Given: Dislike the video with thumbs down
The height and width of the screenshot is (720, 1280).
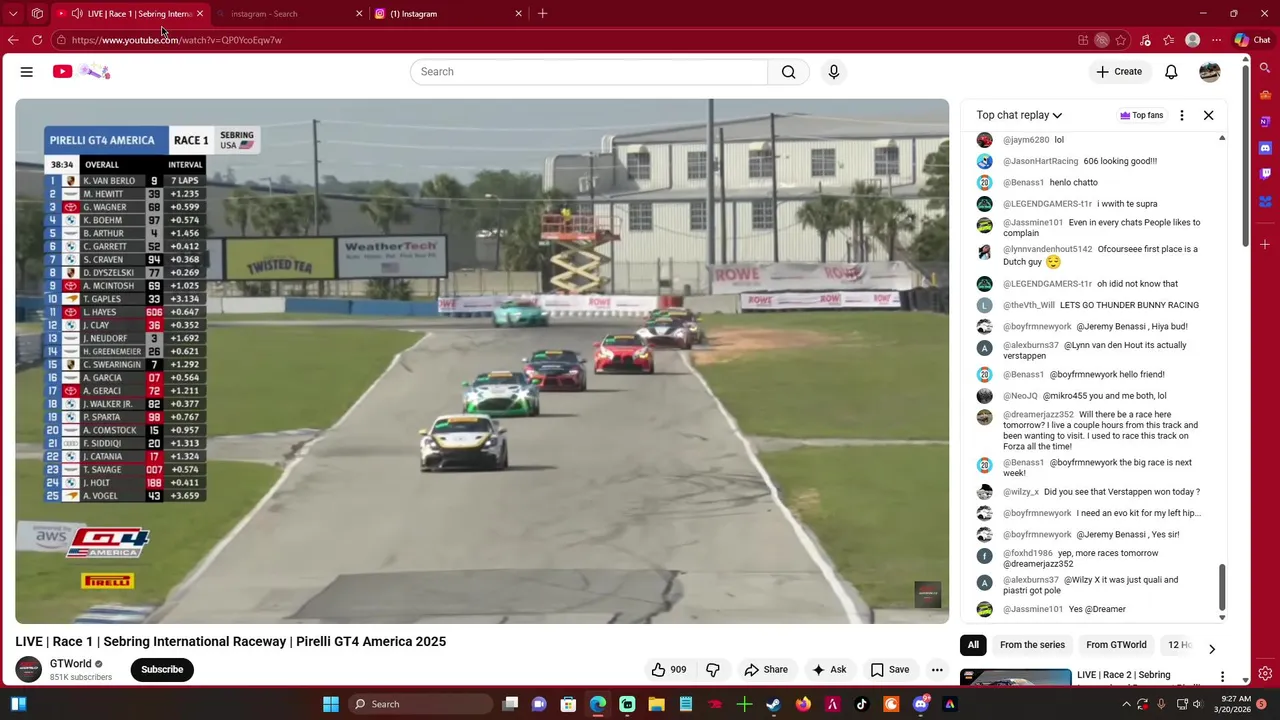Looking at the screenshot, I should coord(713,670).
